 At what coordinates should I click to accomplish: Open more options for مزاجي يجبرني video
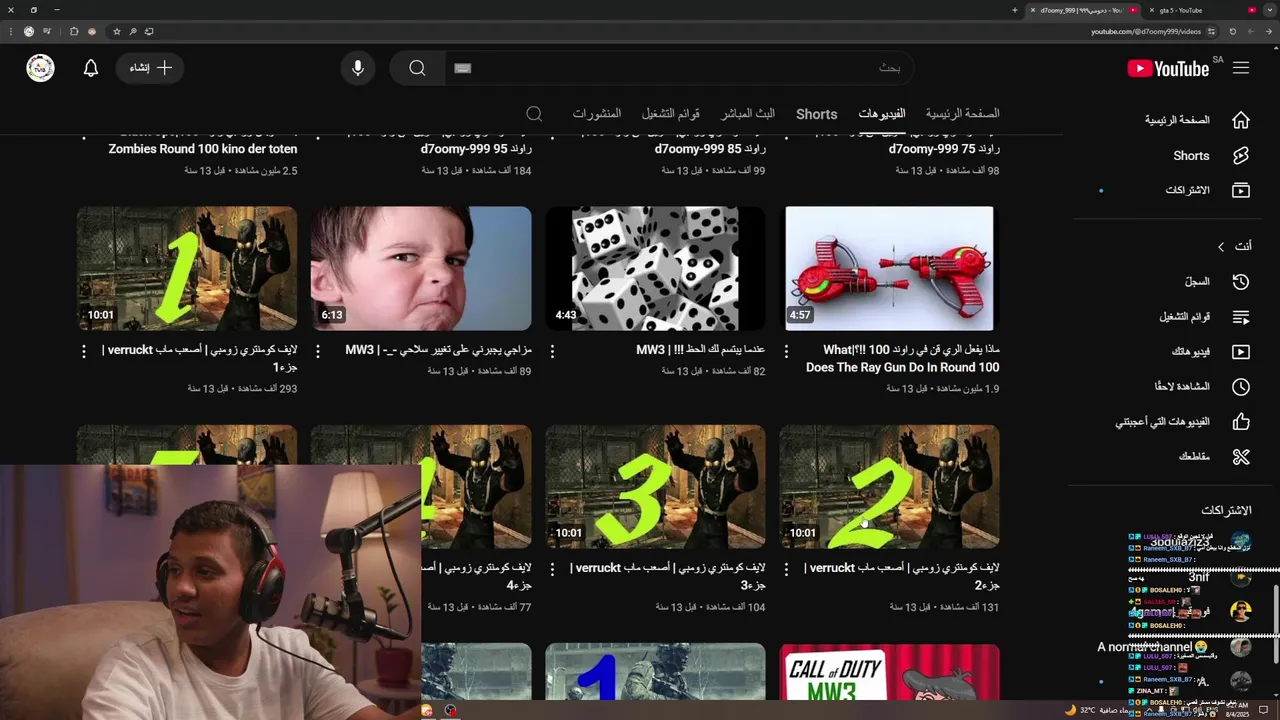pyautogui.click(x=318, y=351)
